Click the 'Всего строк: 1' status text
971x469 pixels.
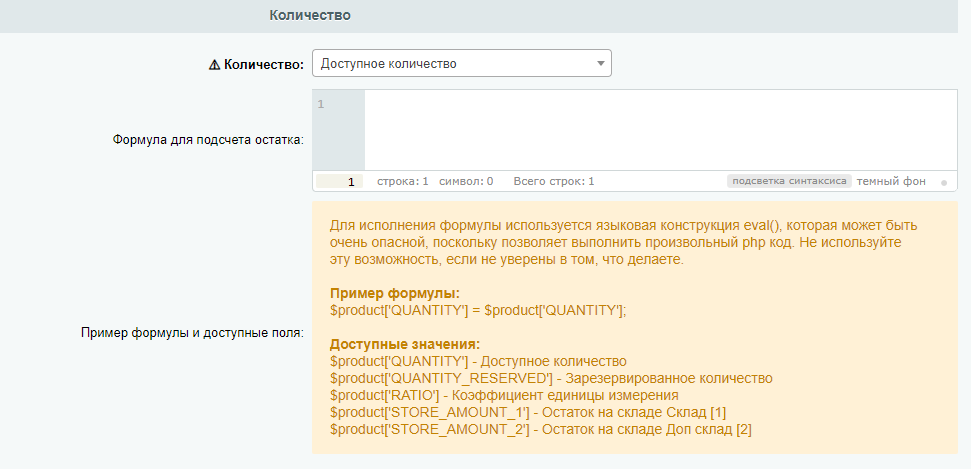pos(554,182)
